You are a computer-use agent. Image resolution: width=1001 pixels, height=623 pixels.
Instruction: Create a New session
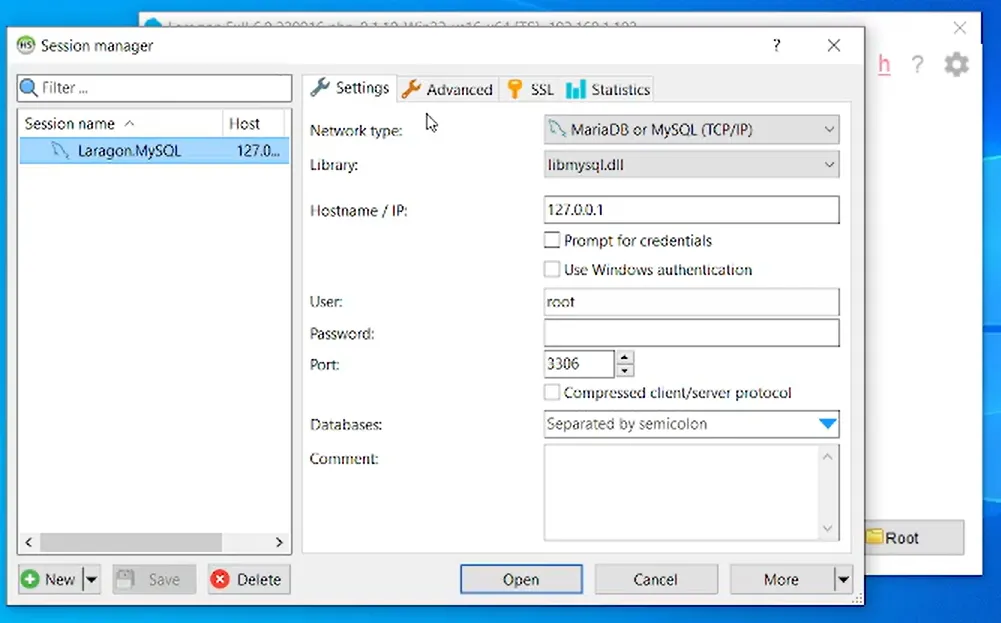click(50, 580)
